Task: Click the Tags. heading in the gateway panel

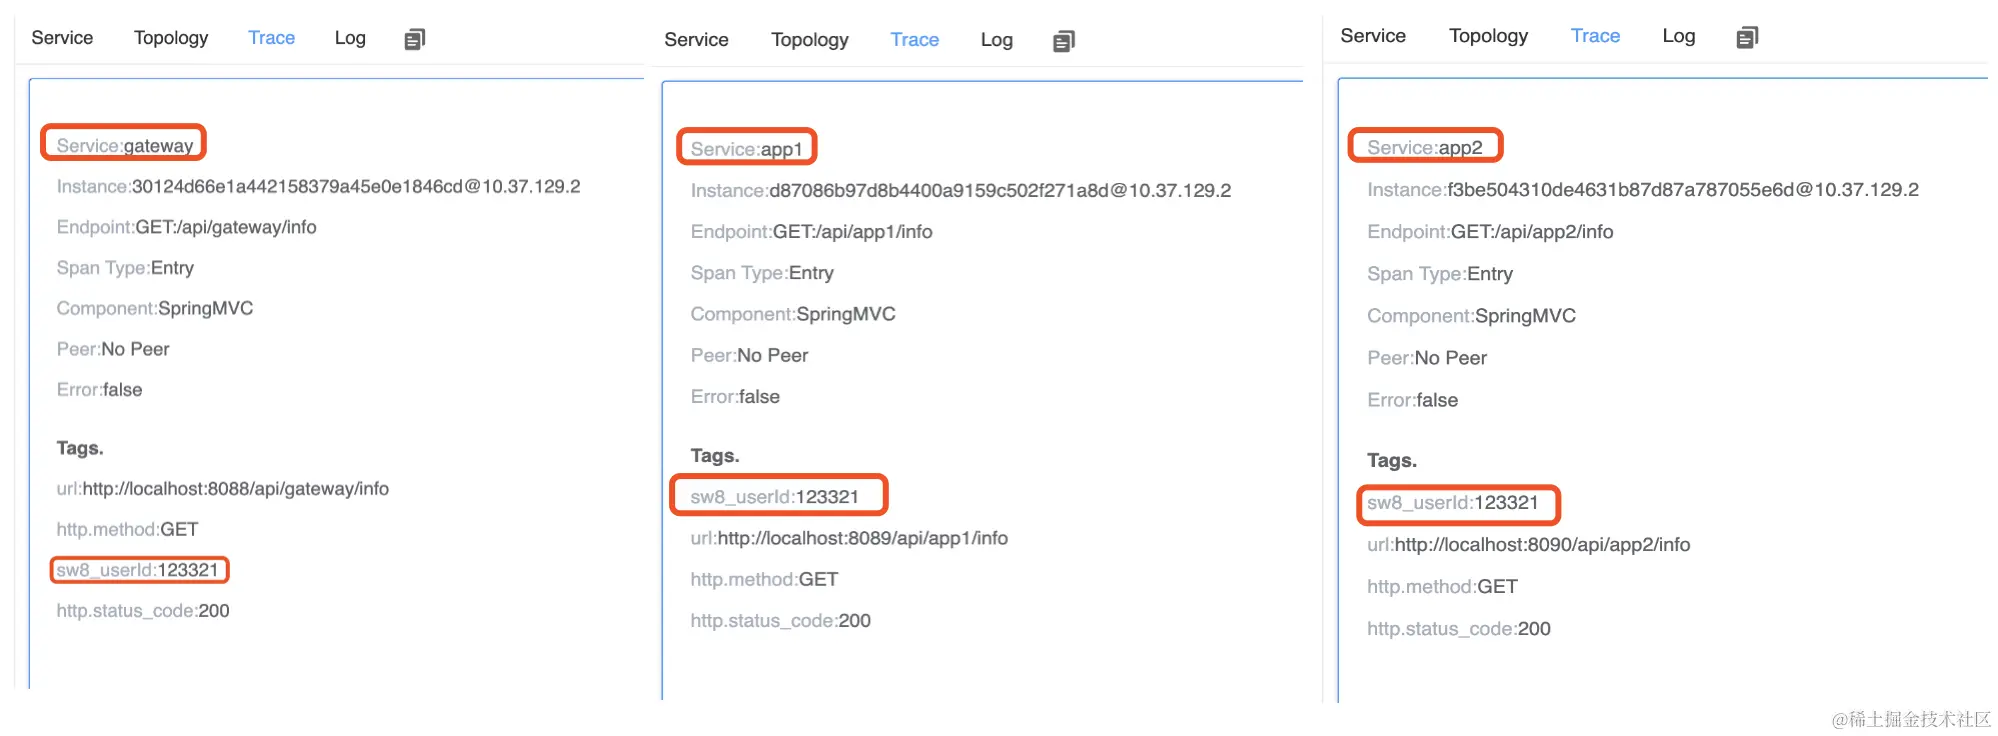Action: click(80, 449)
